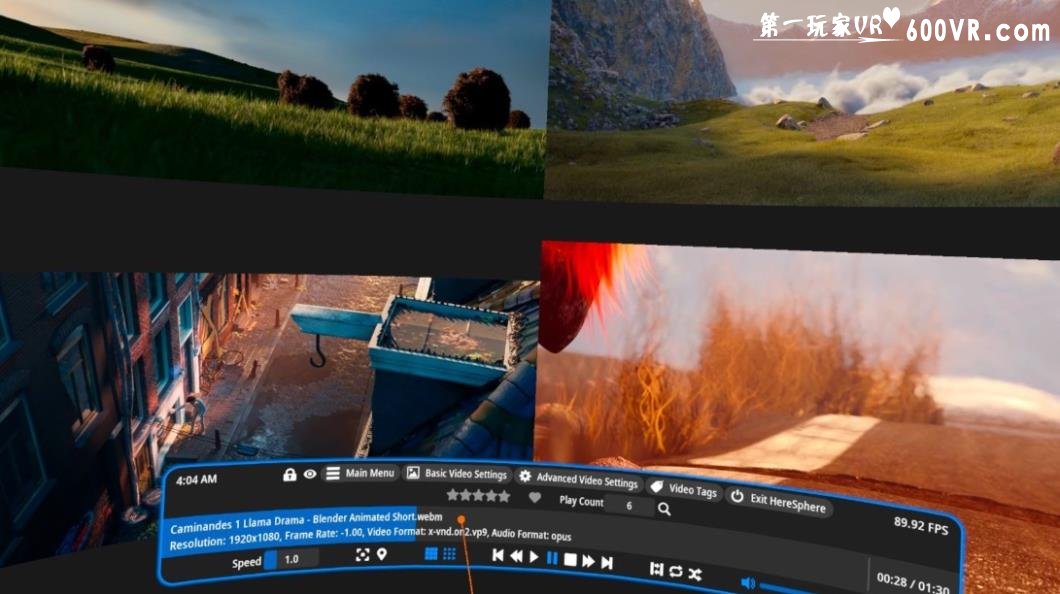Stop the video playback

click(570, 560)
